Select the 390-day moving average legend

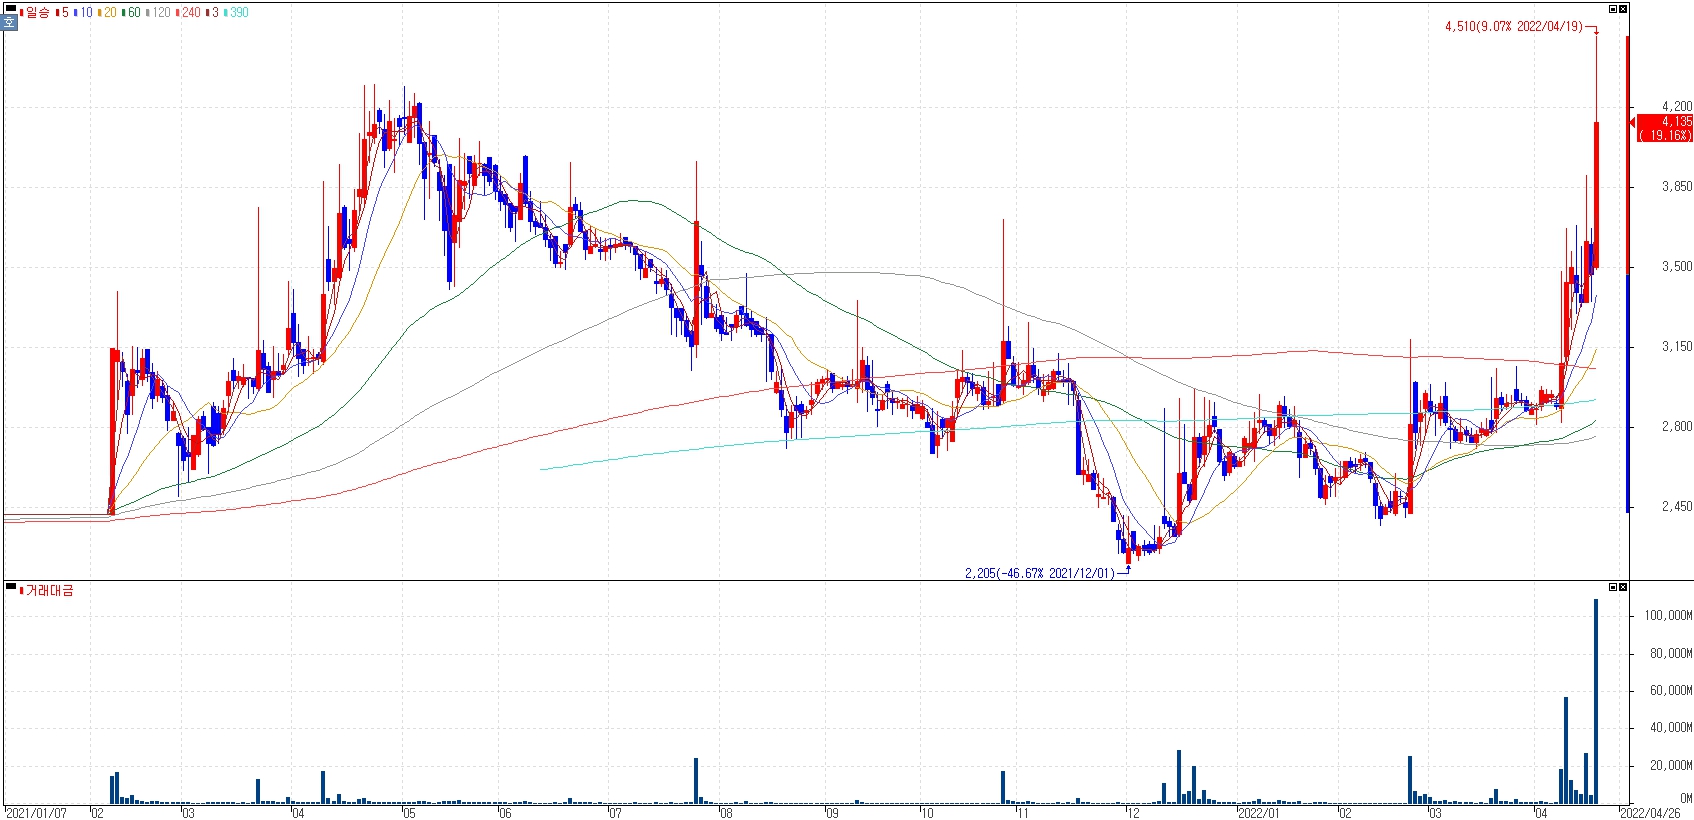[x=236, y=12]
